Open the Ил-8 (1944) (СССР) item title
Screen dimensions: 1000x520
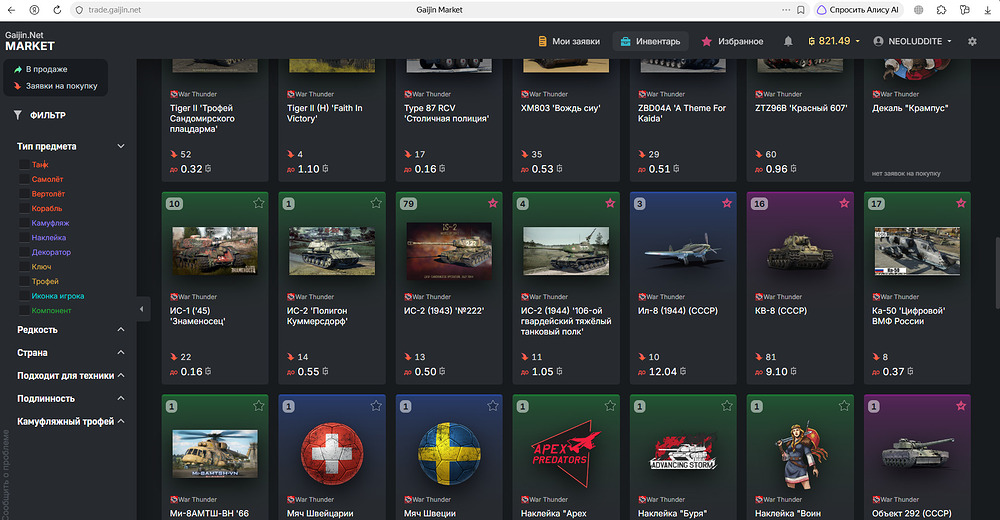(678, 311)
